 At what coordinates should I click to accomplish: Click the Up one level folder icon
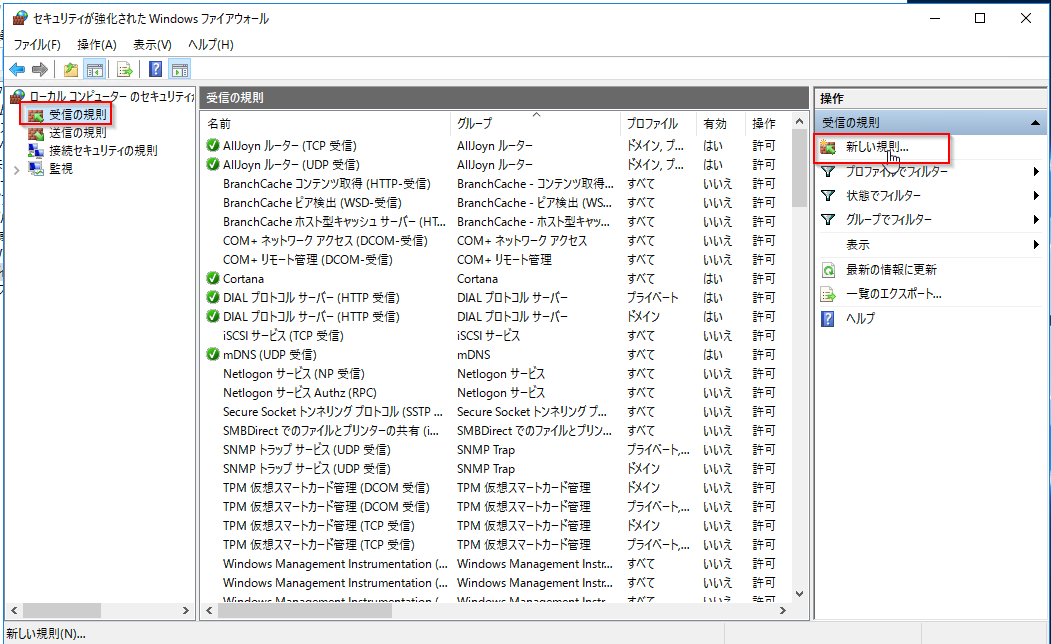70,69
